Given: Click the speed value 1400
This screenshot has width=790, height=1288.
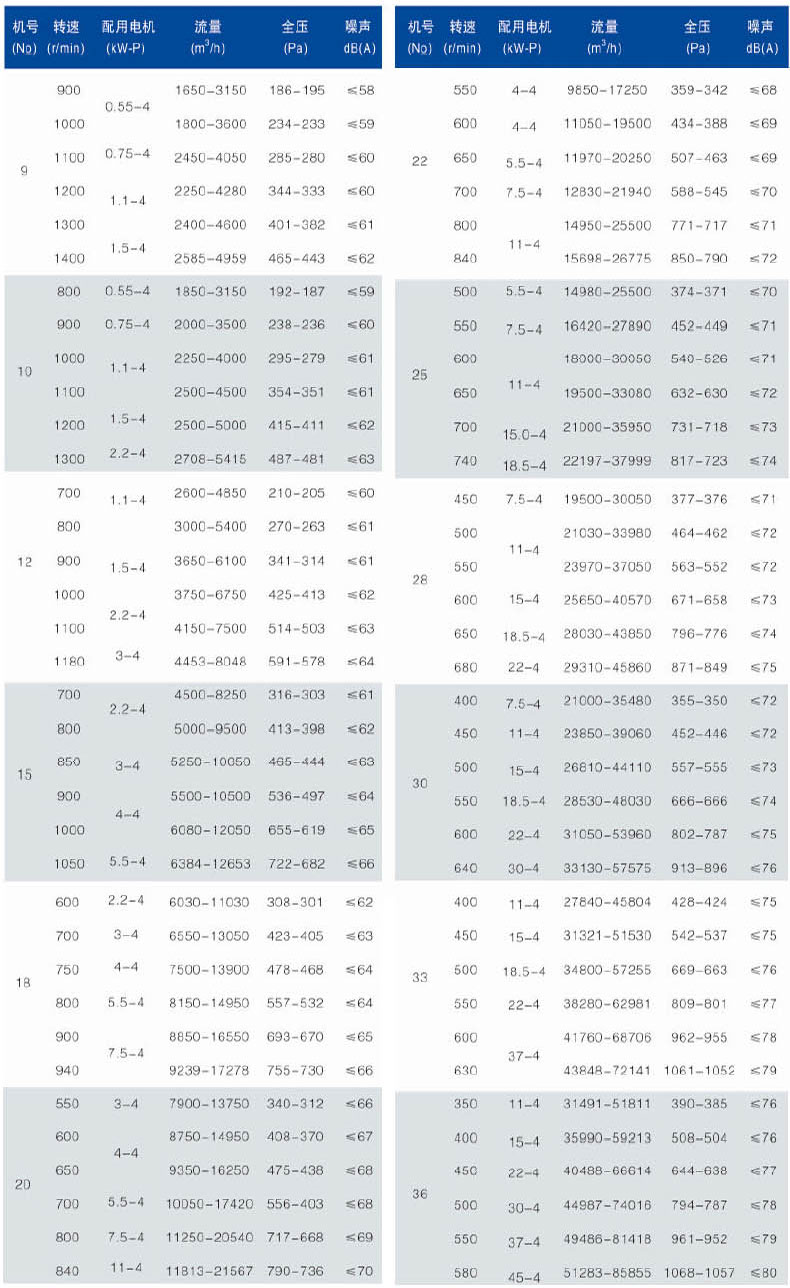Looking at the screenshot, I should point(68,258).
